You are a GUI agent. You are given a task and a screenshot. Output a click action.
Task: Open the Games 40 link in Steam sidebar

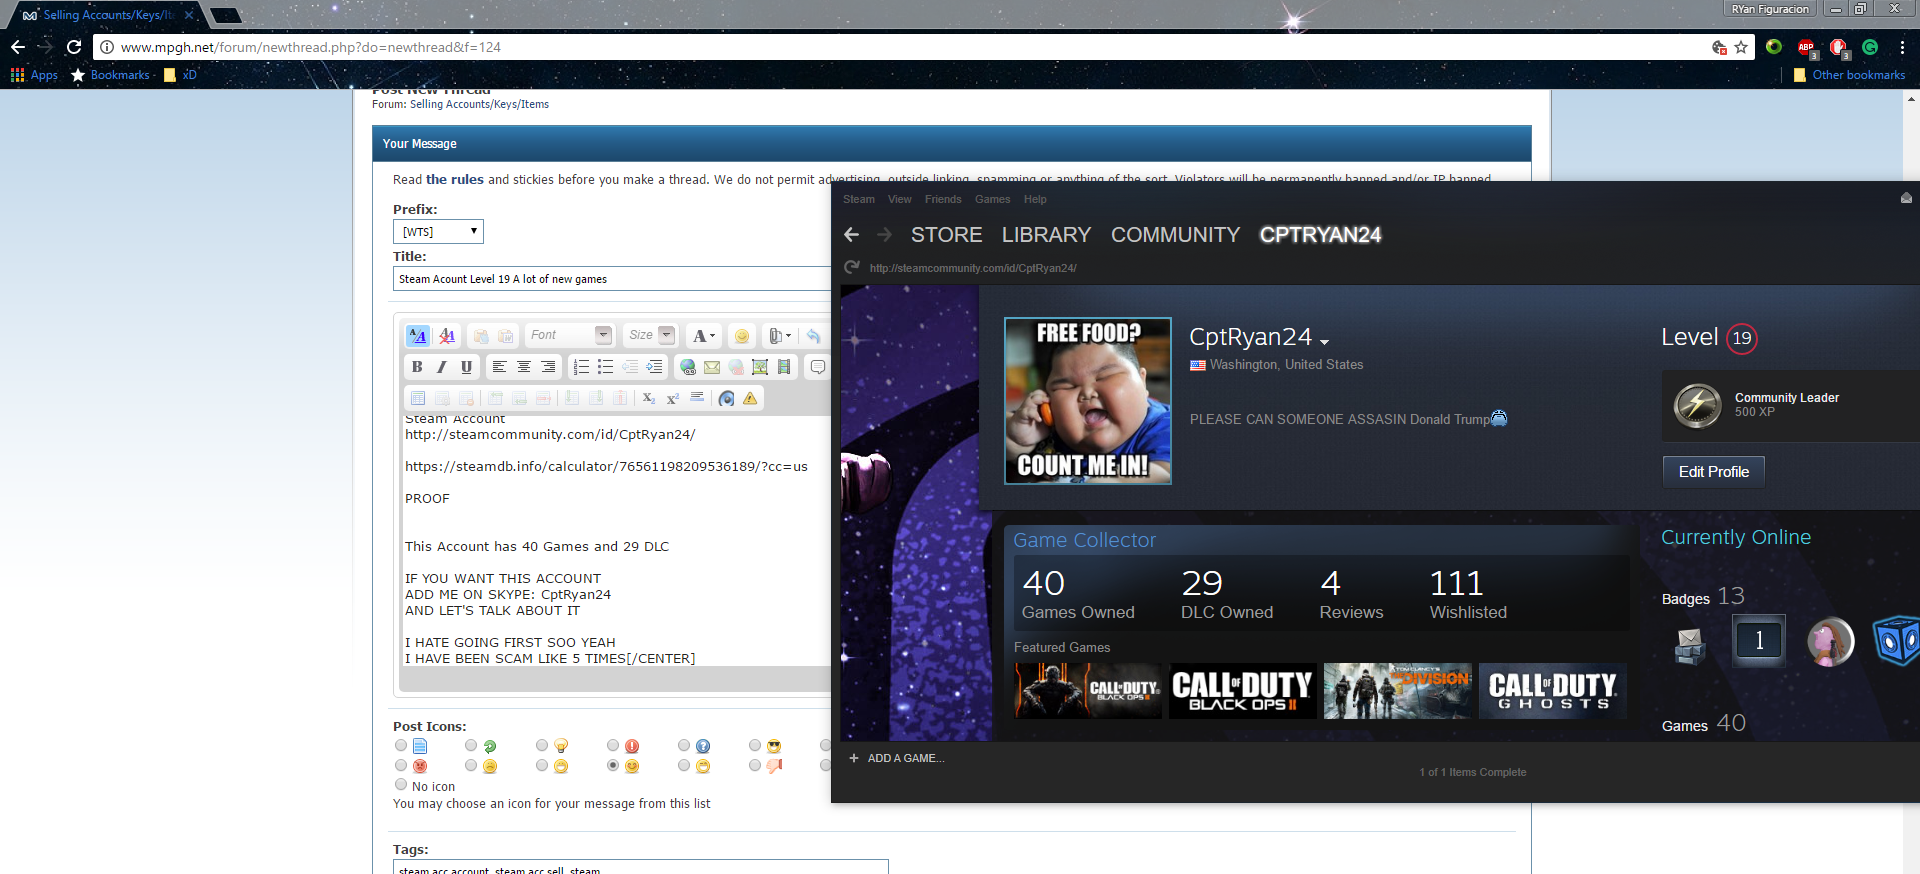tap(1703, 724)
